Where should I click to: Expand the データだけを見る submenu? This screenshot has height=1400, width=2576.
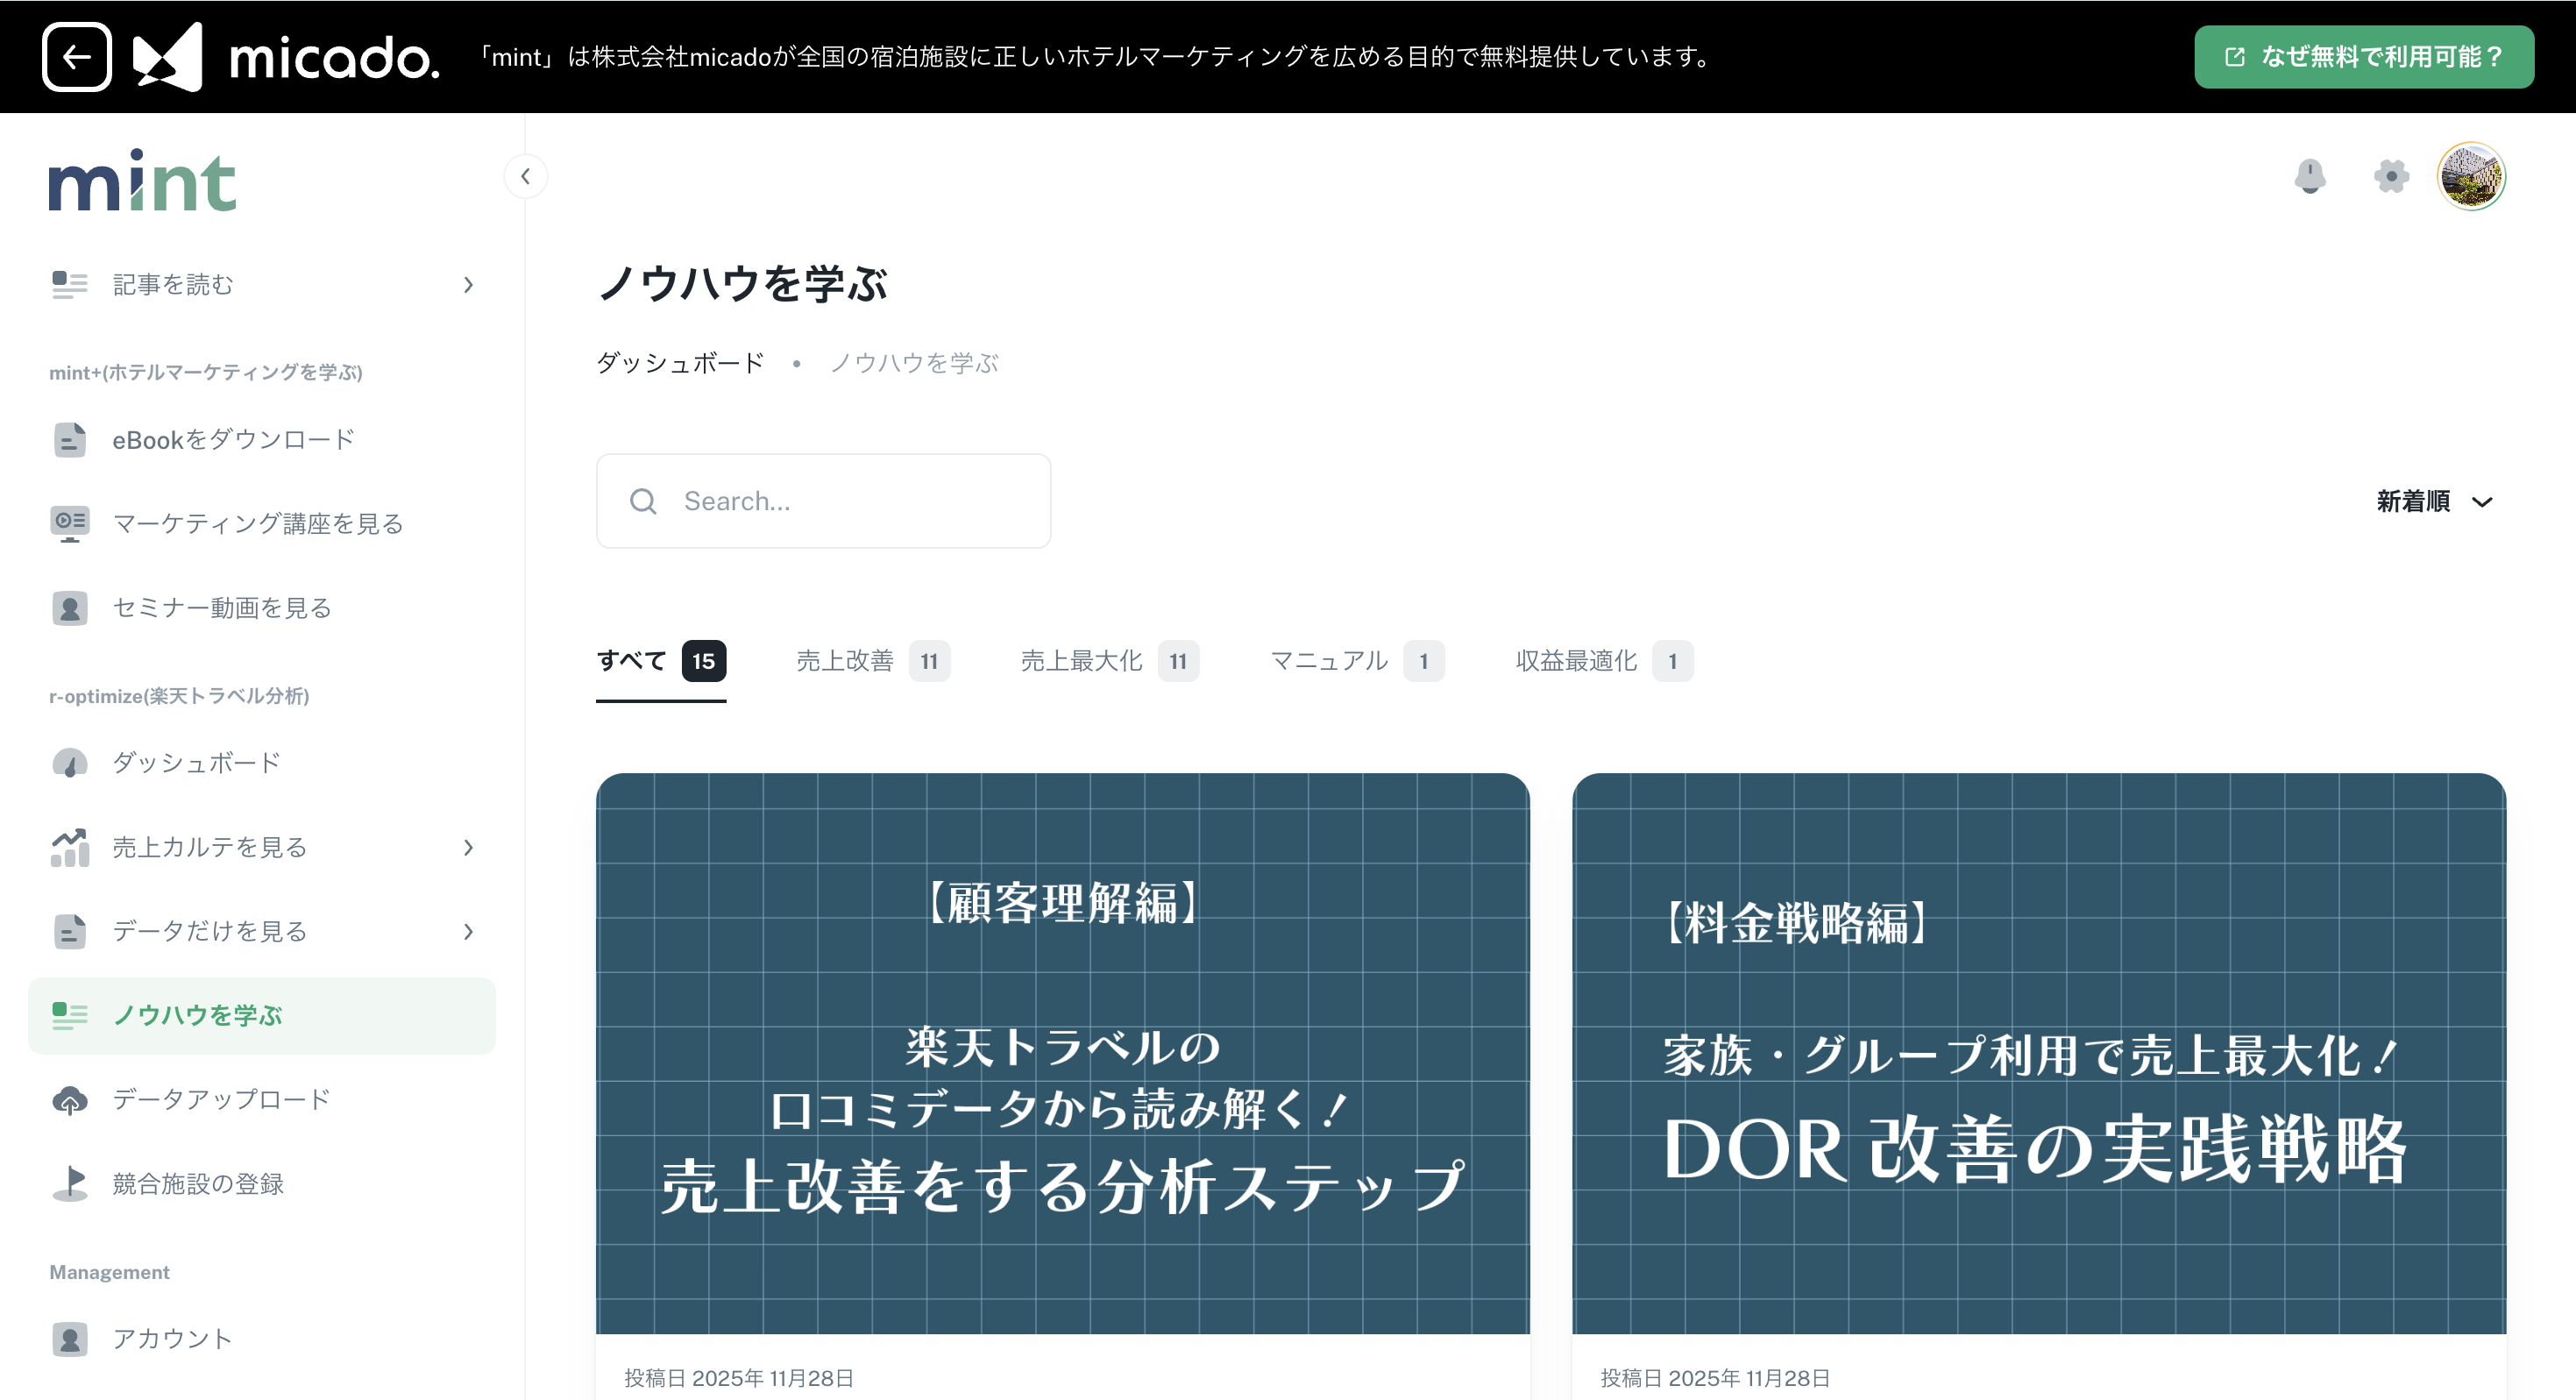[x=468, y=932]
